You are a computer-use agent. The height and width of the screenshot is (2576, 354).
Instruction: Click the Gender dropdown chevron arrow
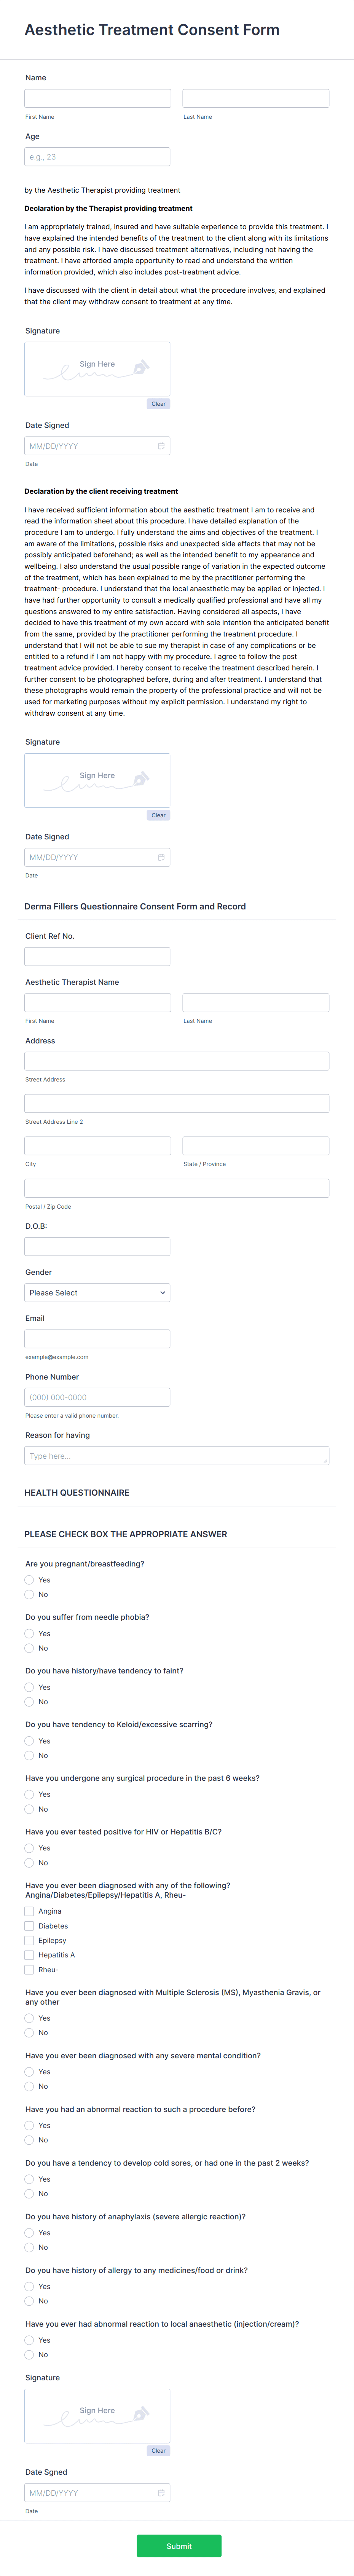click(162, 1293)
